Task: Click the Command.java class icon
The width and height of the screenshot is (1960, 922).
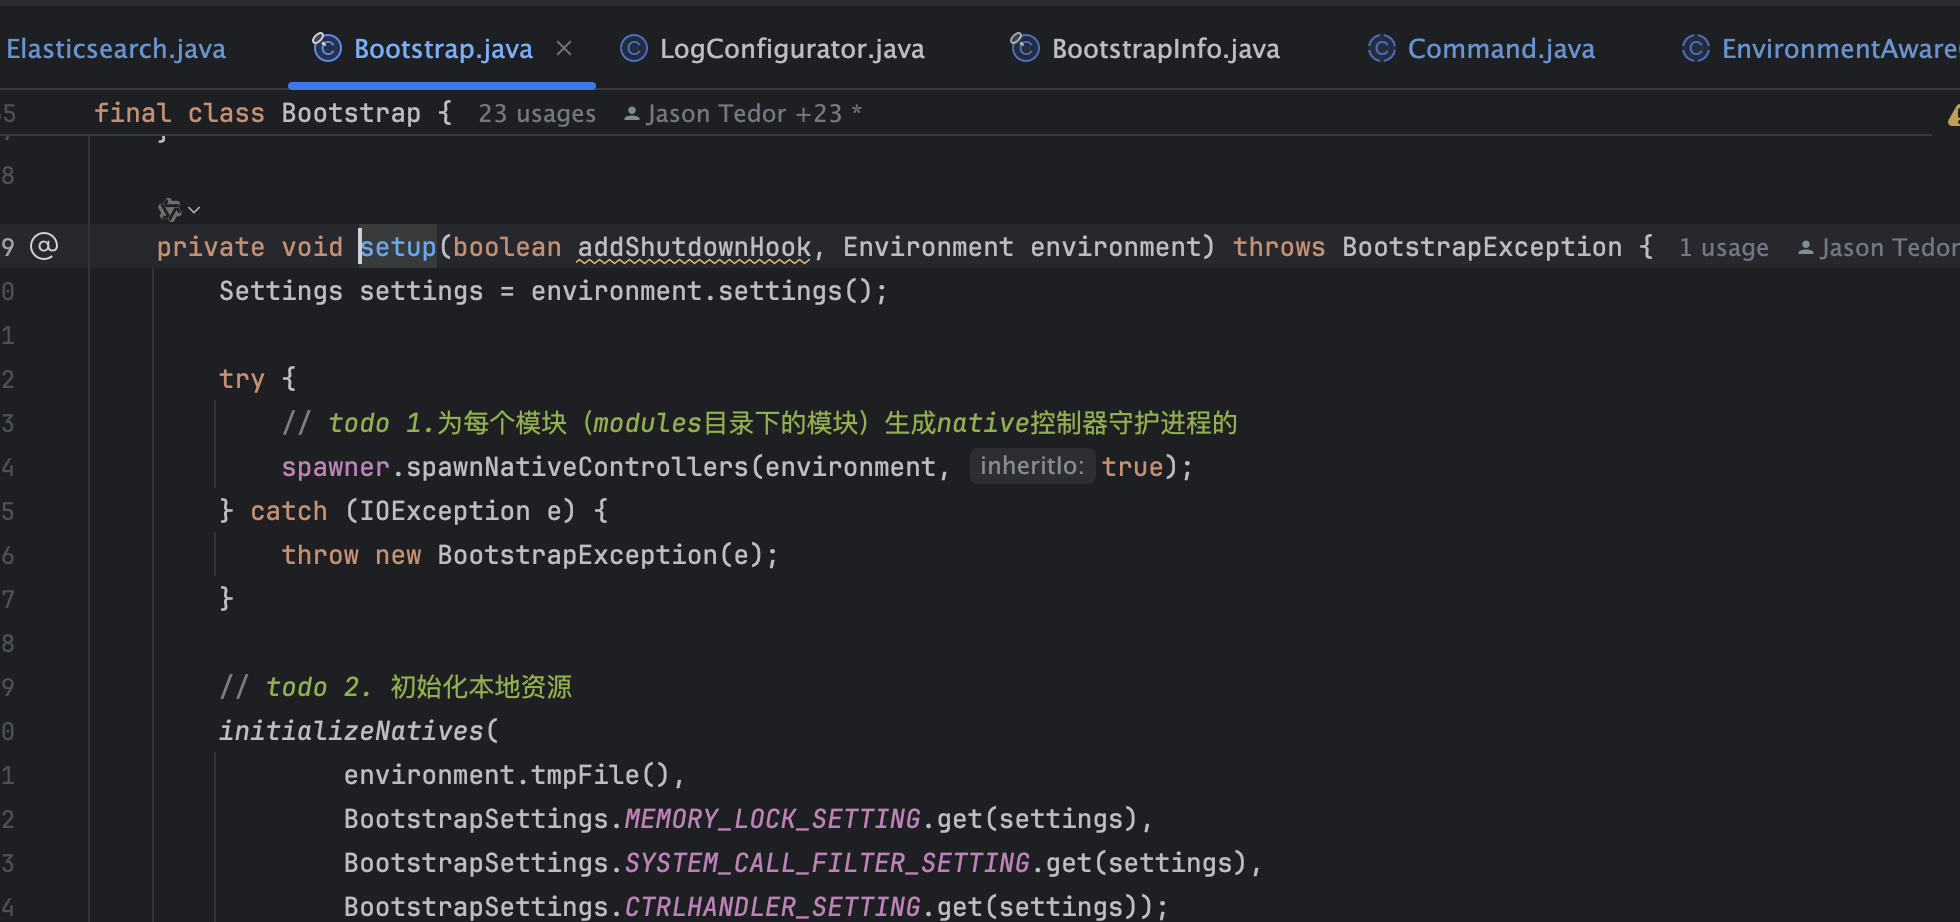Action: (1382, 48)
